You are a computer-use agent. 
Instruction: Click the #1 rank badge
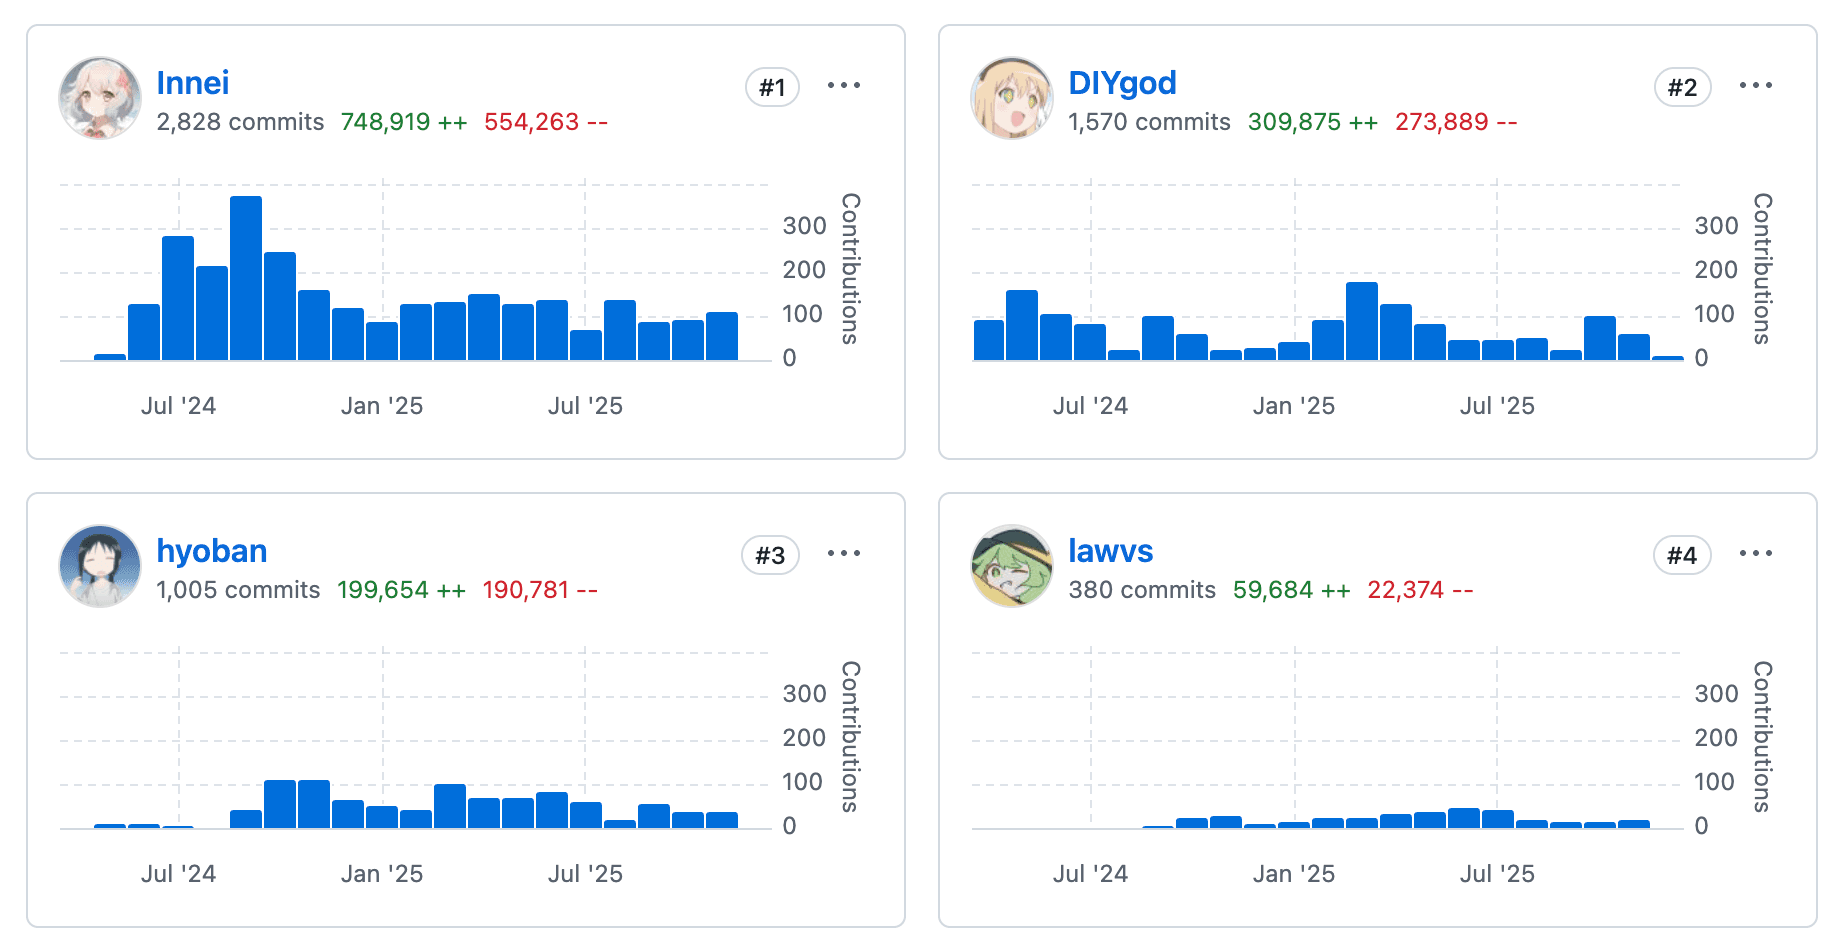click(772, 88)
